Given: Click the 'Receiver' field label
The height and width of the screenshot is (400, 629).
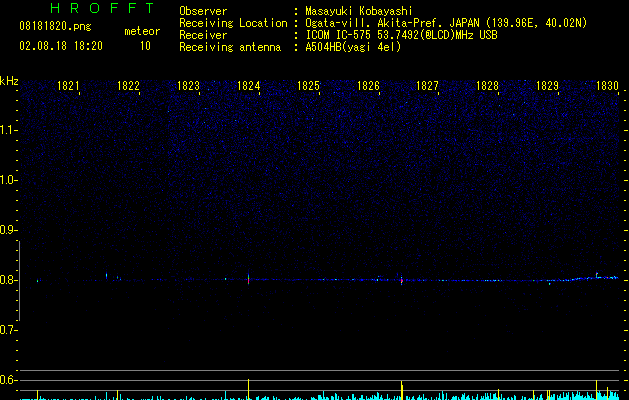Looking at the screenshot, I should 203,35.
